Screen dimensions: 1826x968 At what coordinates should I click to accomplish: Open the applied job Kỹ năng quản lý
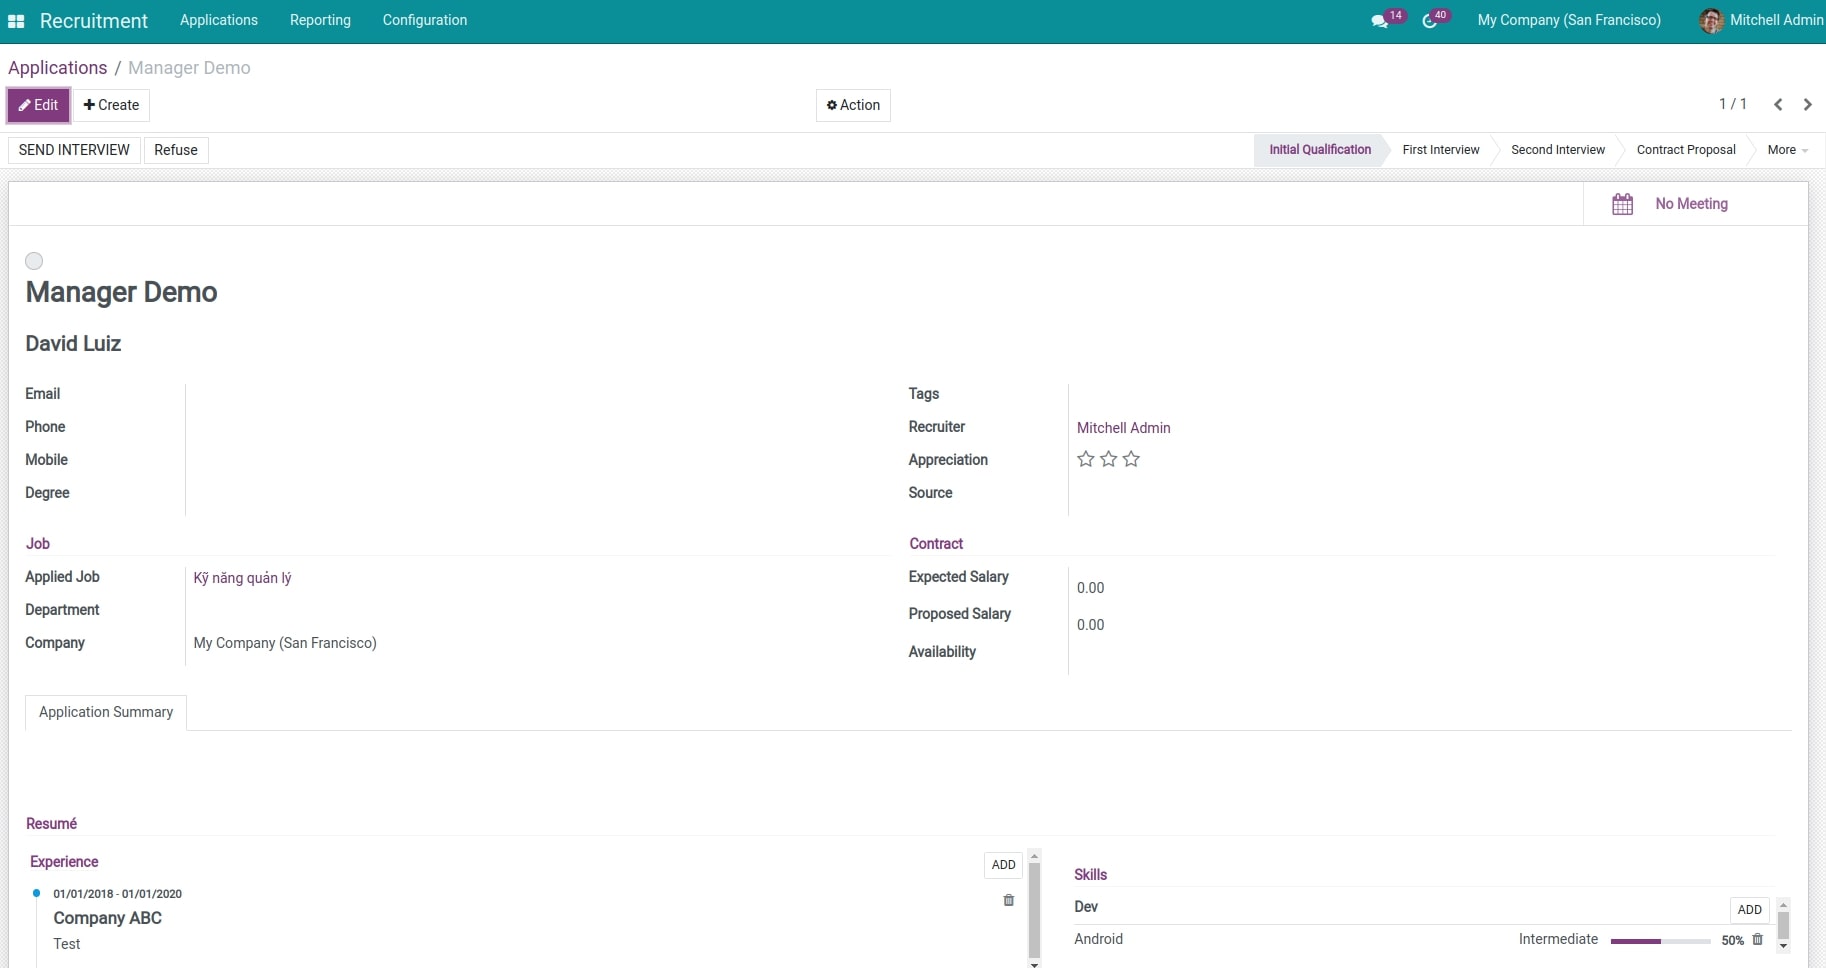241,577
